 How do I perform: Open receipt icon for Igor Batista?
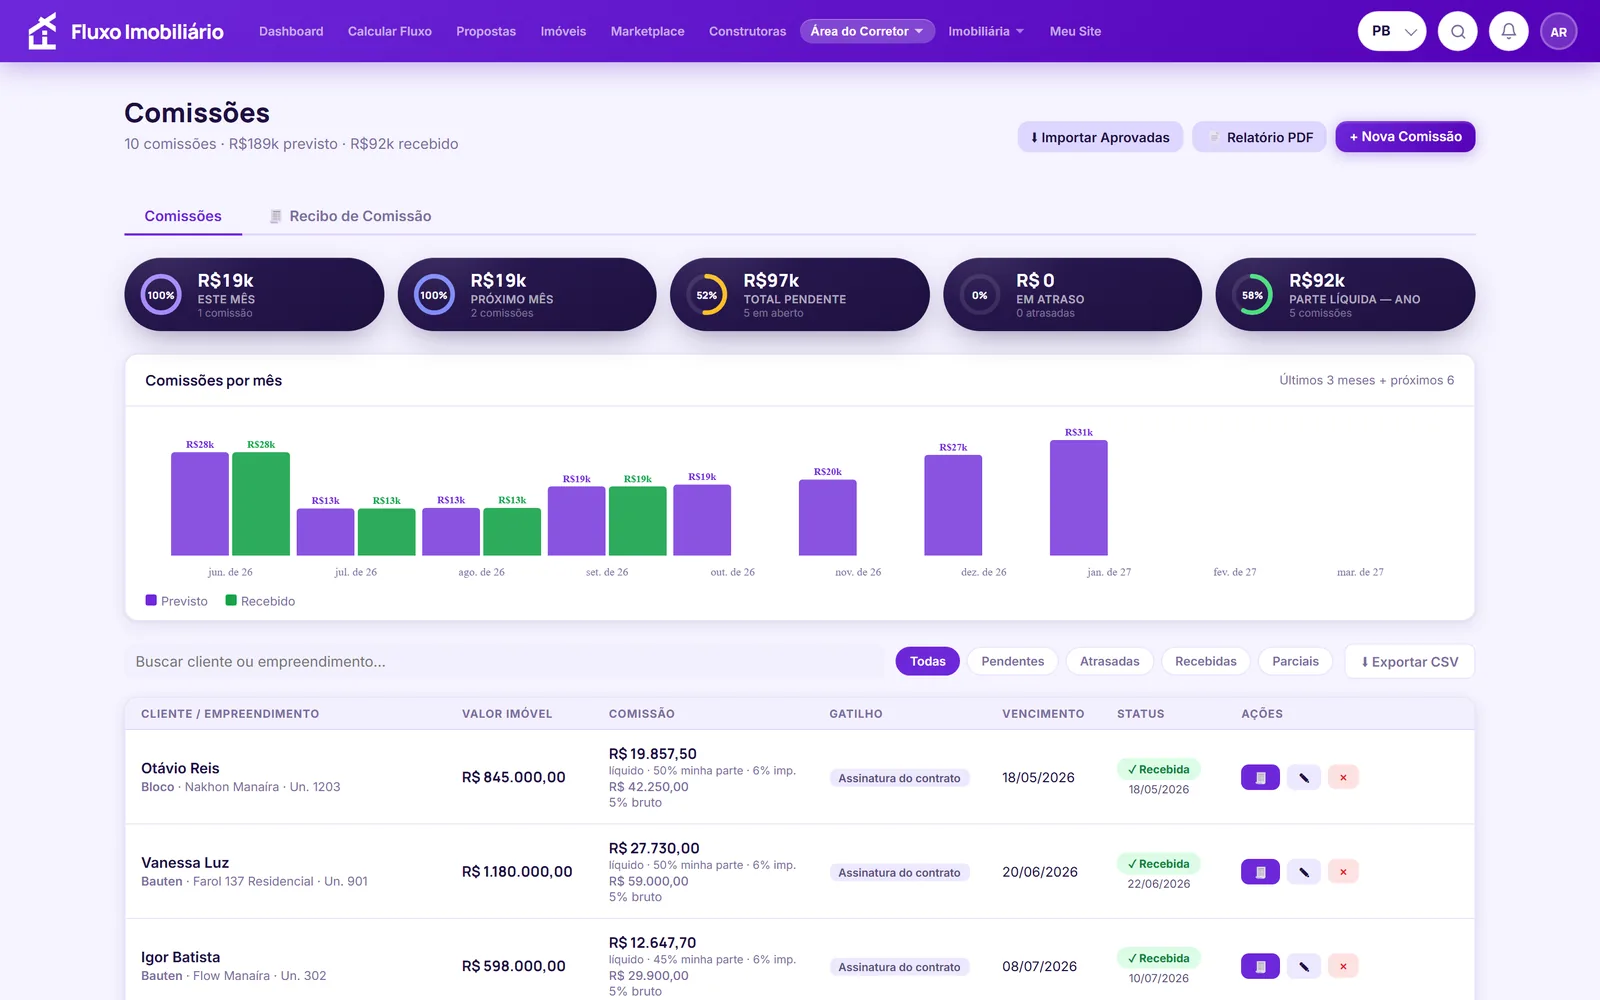[1260, 966]
